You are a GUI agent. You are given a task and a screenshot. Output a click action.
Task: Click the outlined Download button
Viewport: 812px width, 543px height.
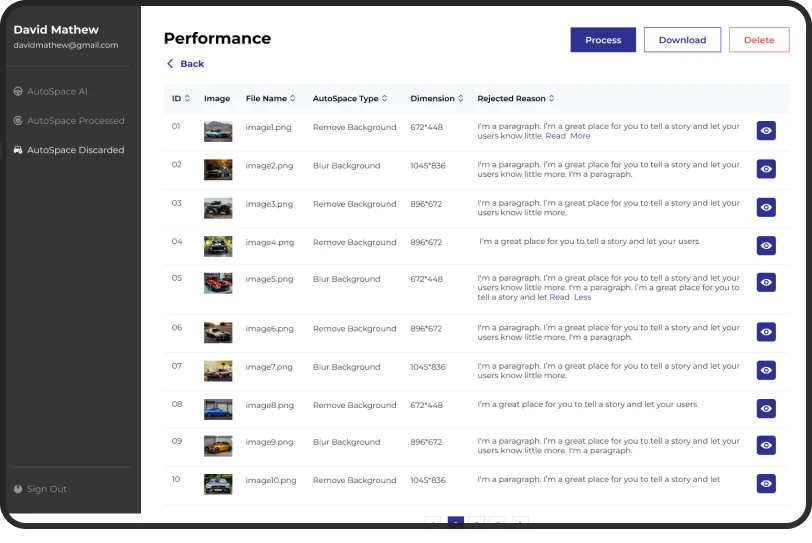pos(682,40)
